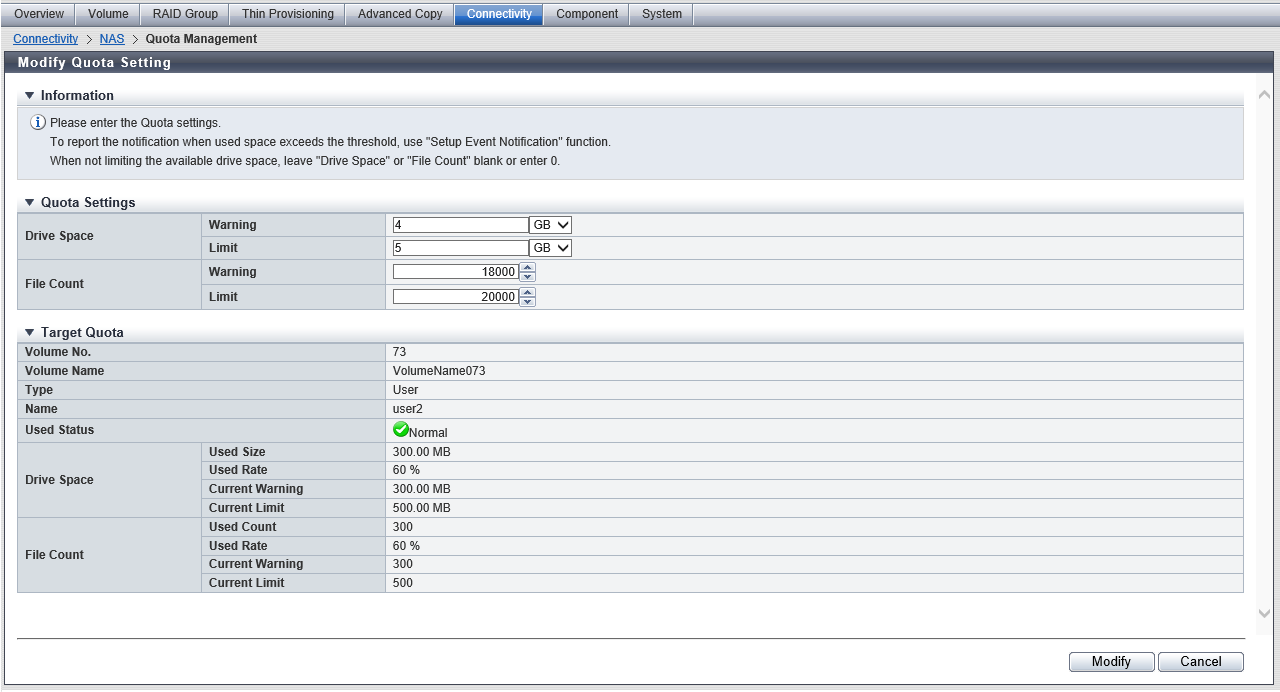Go to the Advanced Copy tab
1280x692 pixels.
(x=400, y=14)
